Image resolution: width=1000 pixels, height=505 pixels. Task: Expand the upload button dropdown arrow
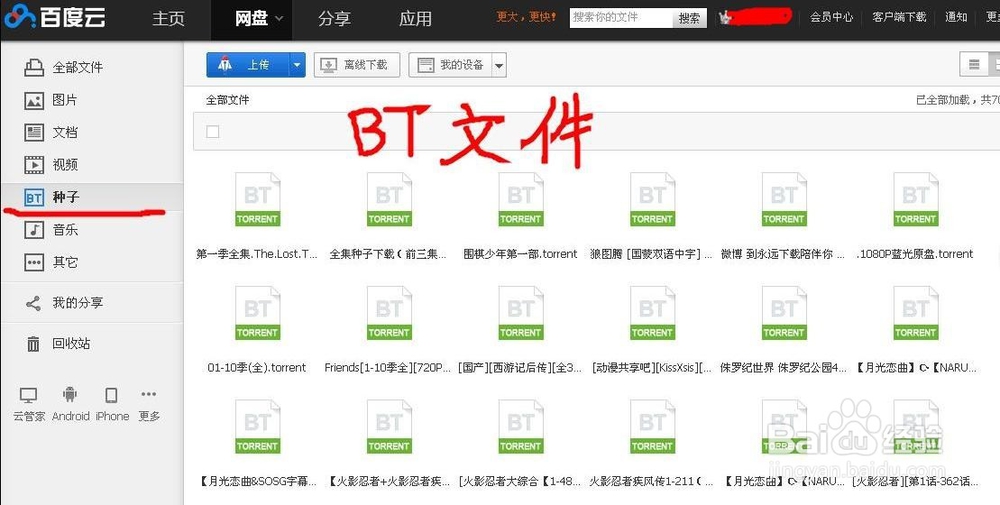point(297,65)
